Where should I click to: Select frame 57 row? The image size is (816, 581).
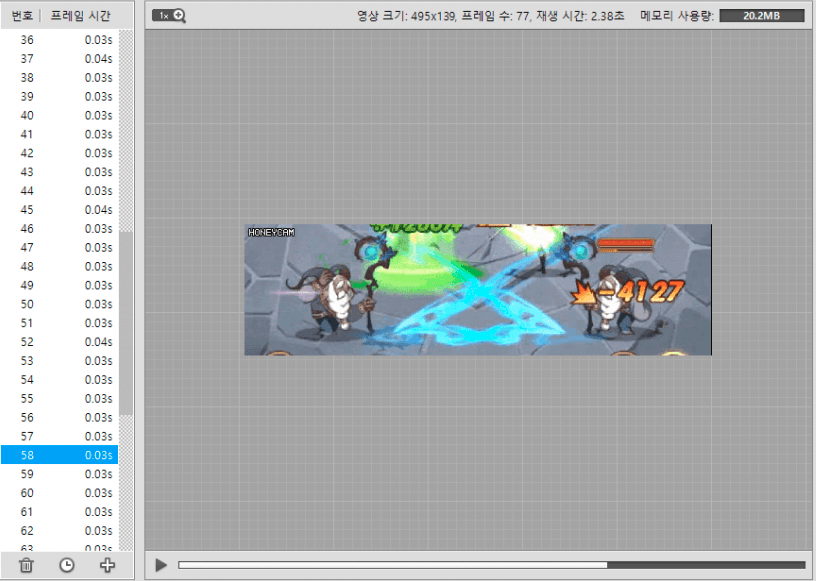pyautogui.click(x=59, y=436)
